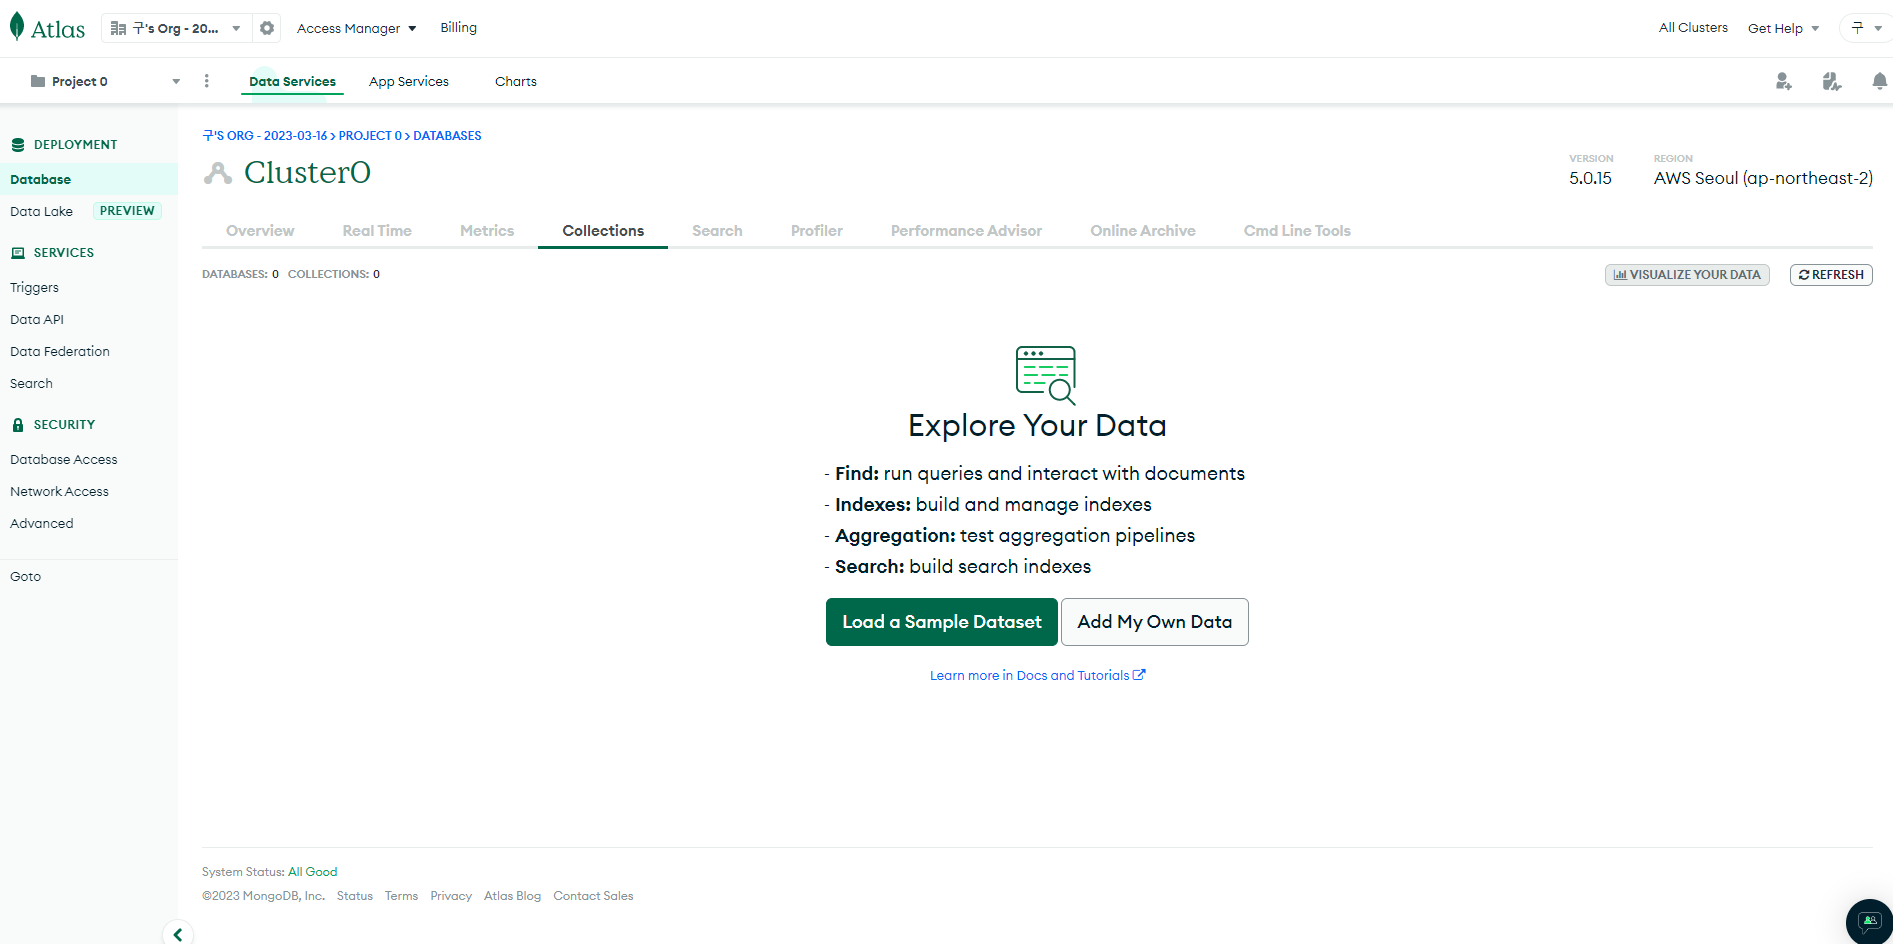Open the Get Help dropdown
This screenshot has height=944, width=1893.
coord(1783,28)
